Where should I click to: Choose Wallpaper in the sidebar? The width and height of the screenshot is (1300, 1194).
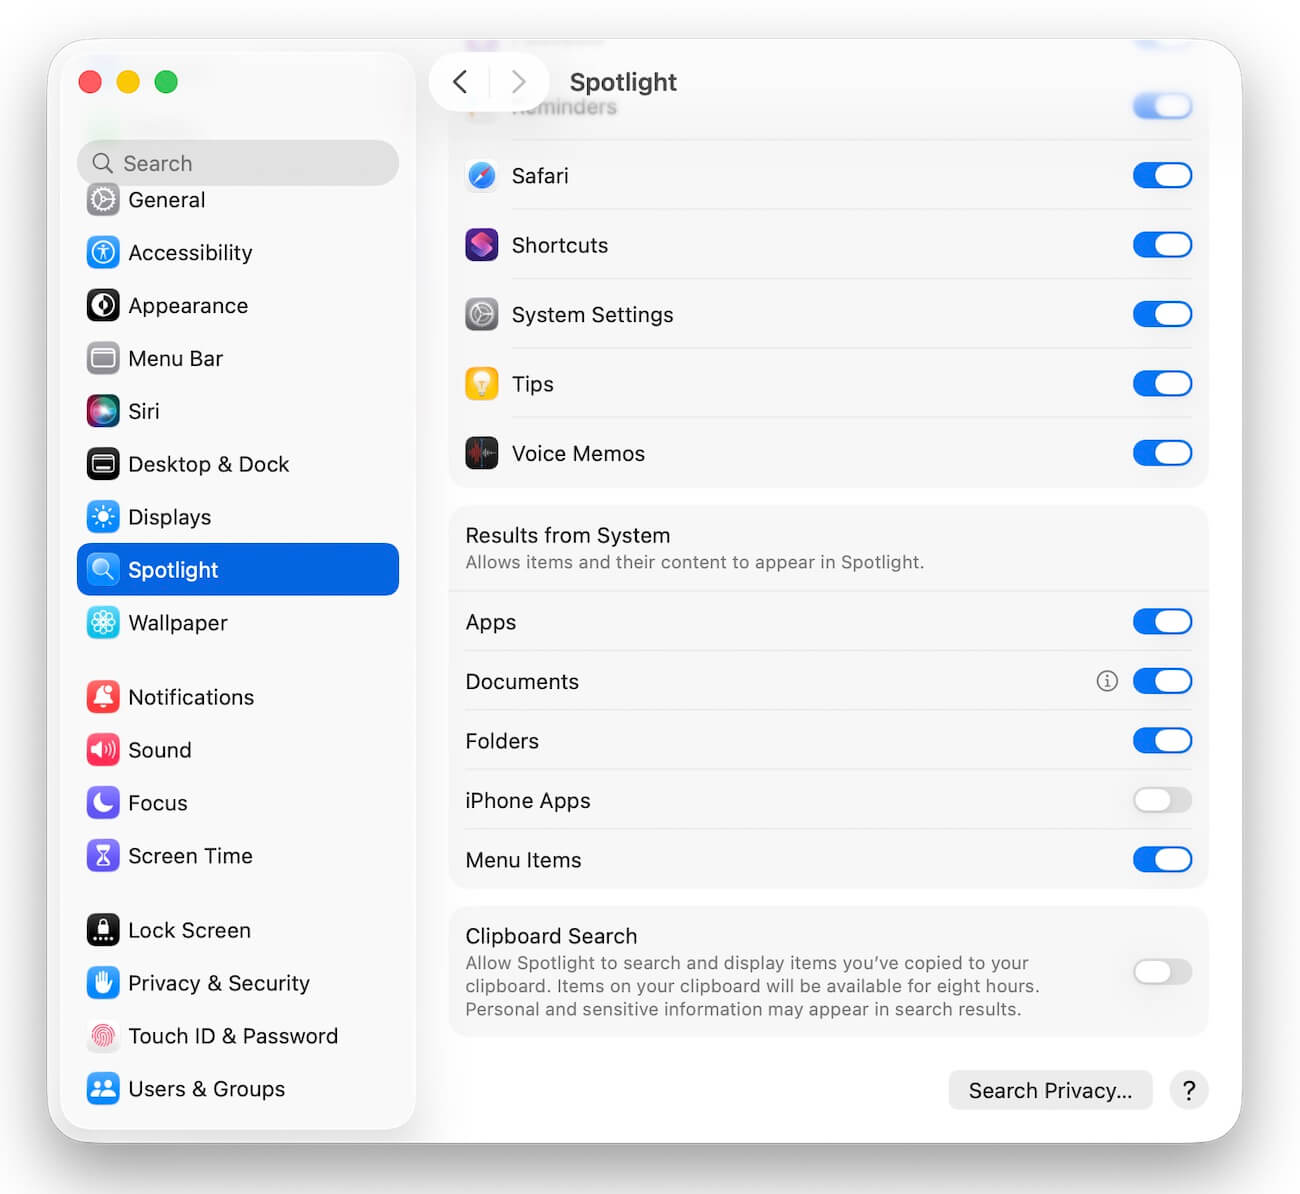(237, 623)
